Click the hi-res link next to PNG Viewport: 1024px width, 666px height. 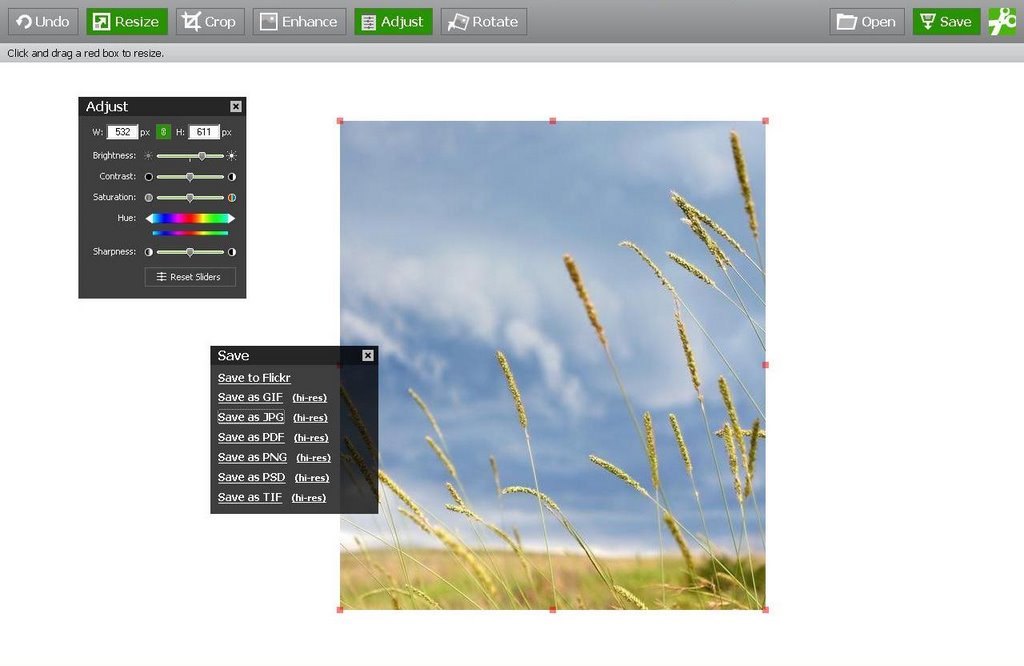click(313, 458)
